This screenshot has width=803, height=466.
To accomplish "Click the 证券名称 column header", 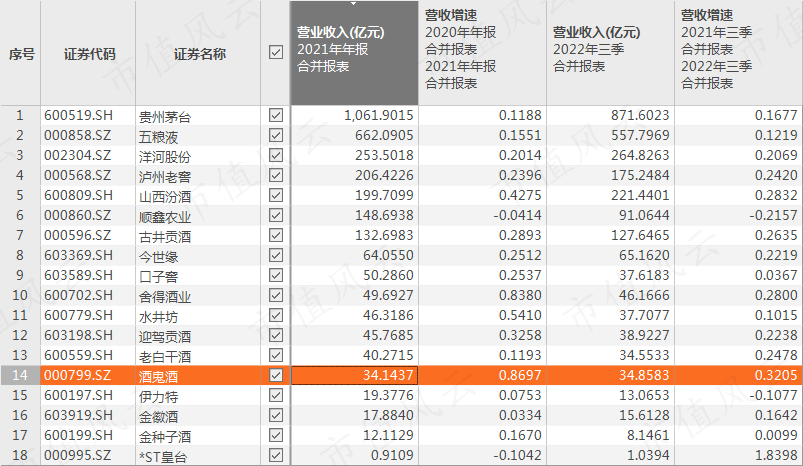I will click(198, 53).
